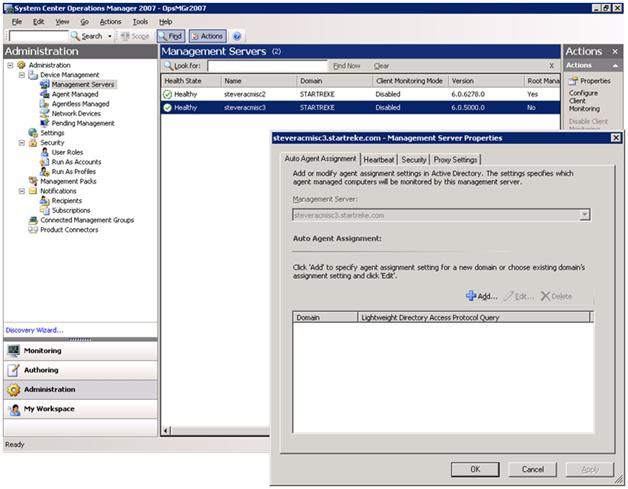Screen dimensions: 628x489
Task: Open the View menu
Action: point(62,22)
